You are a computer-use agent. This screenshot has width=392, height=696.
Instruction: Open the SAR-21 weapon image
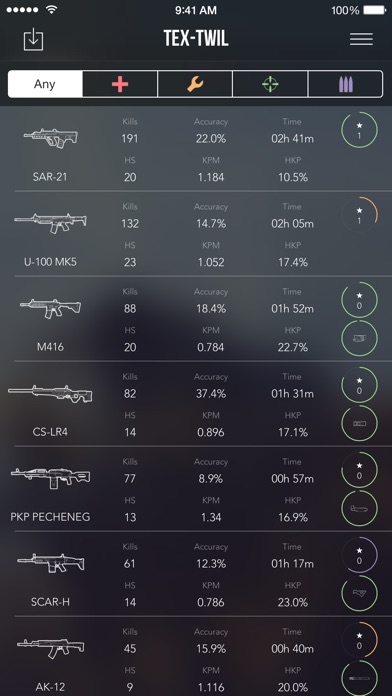[x=51, y=138]
